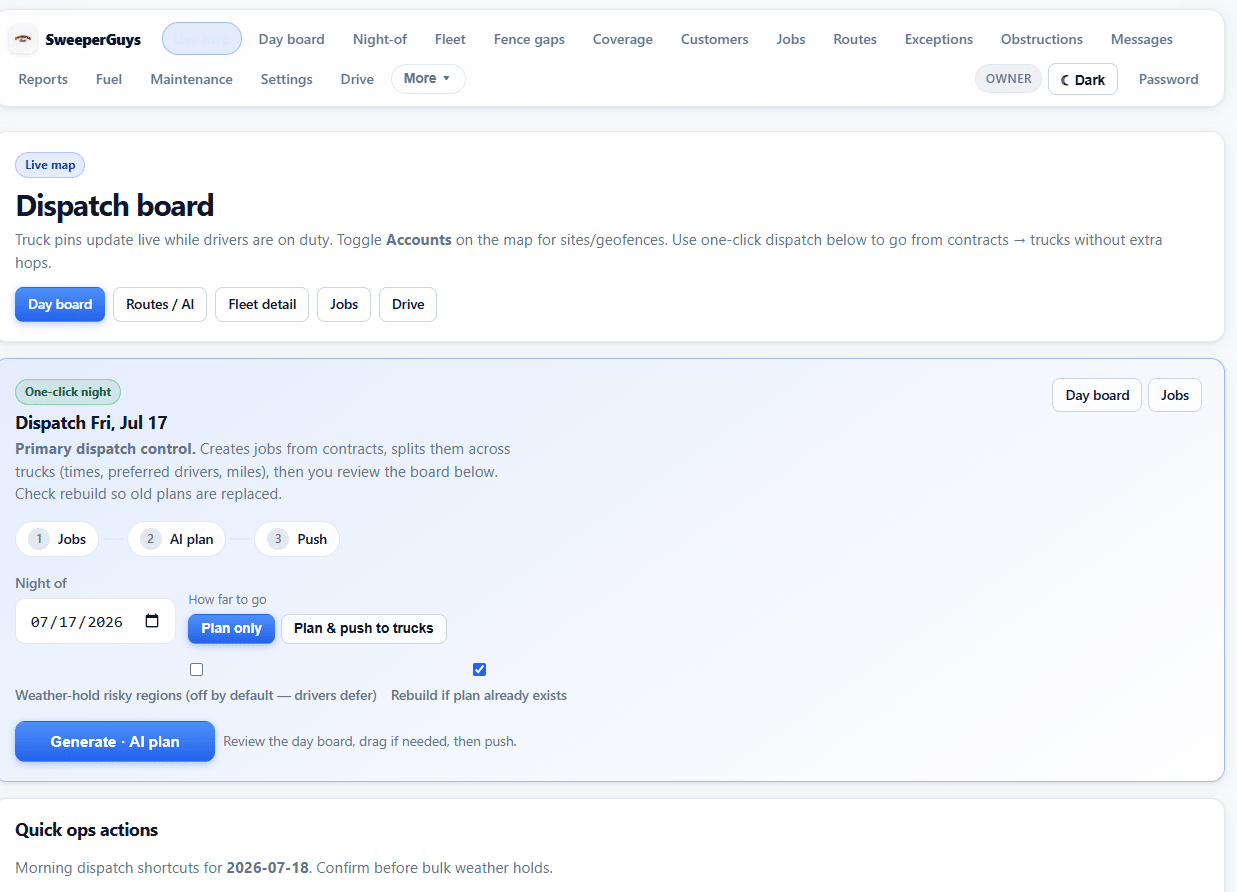
Task: Open Drive in the top navigation
Action: (357, 79)
